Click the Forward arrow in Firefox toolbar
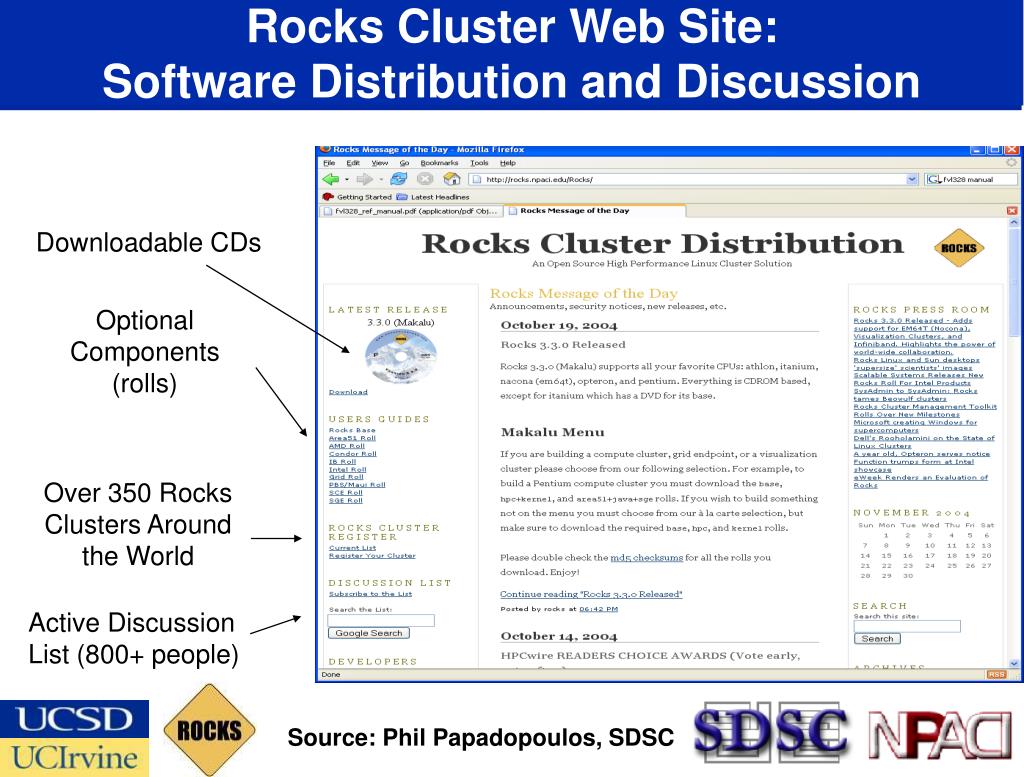The width and height of the screenshot is (1024, 777). [x=364, y=179]
